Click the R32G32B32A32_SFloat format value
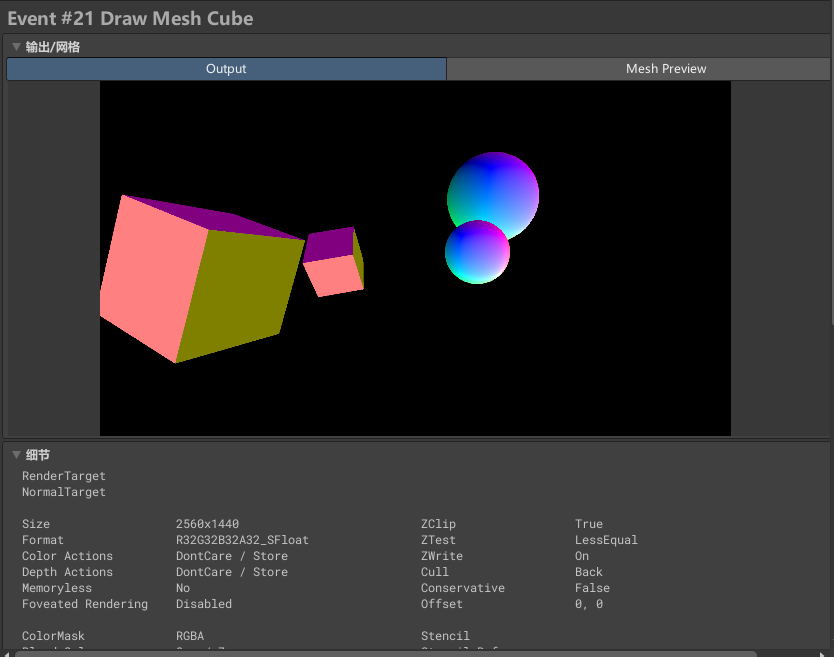 (242, 540)
